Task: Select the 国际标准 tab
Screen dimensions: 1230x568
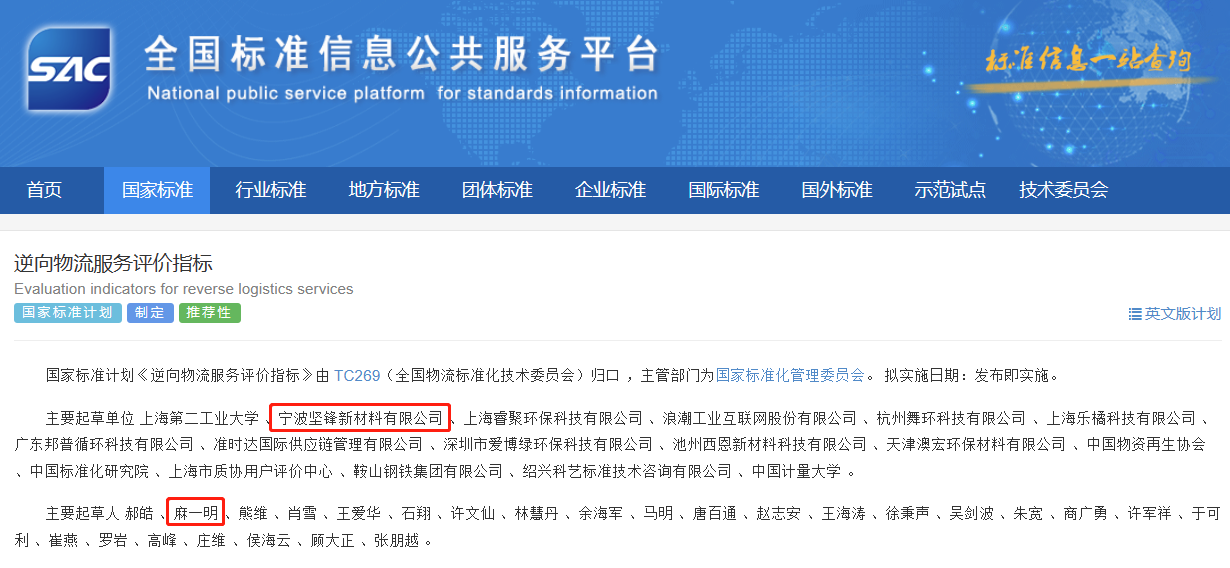Action: [723, 190]
